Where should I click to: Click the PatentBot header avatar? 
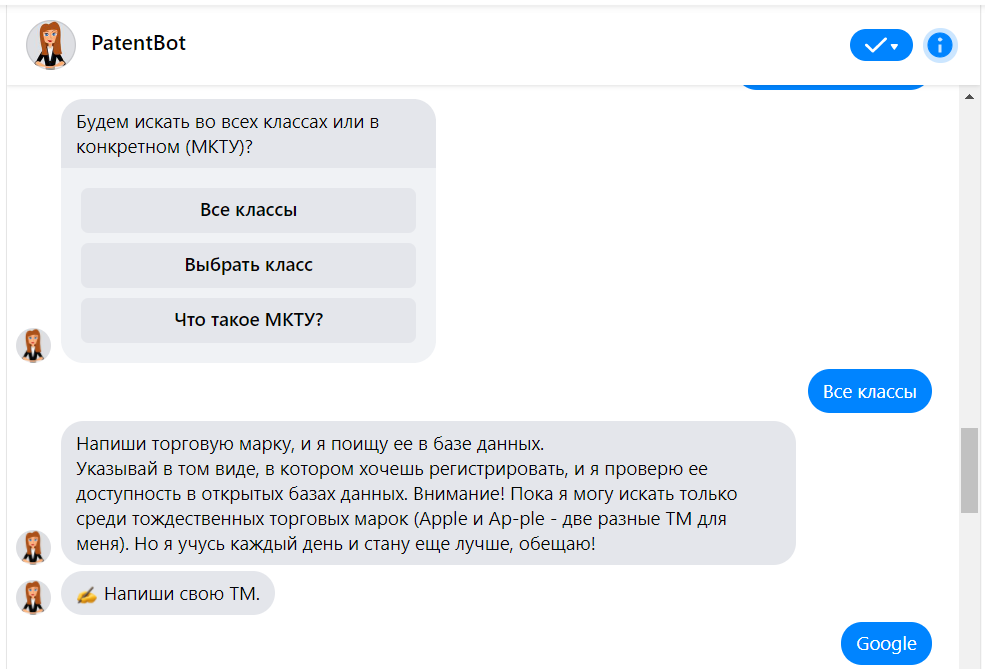click(51, 45)
